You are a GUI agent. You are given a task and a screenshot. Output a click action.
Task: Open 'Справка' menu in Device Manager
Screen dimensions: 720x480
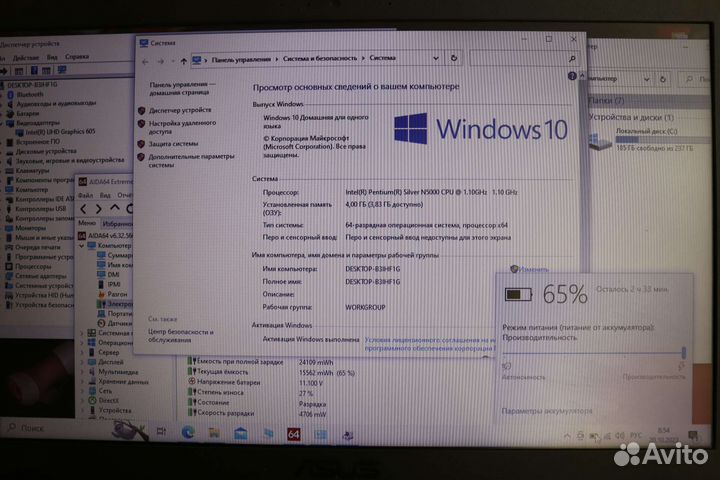[77, 56]
